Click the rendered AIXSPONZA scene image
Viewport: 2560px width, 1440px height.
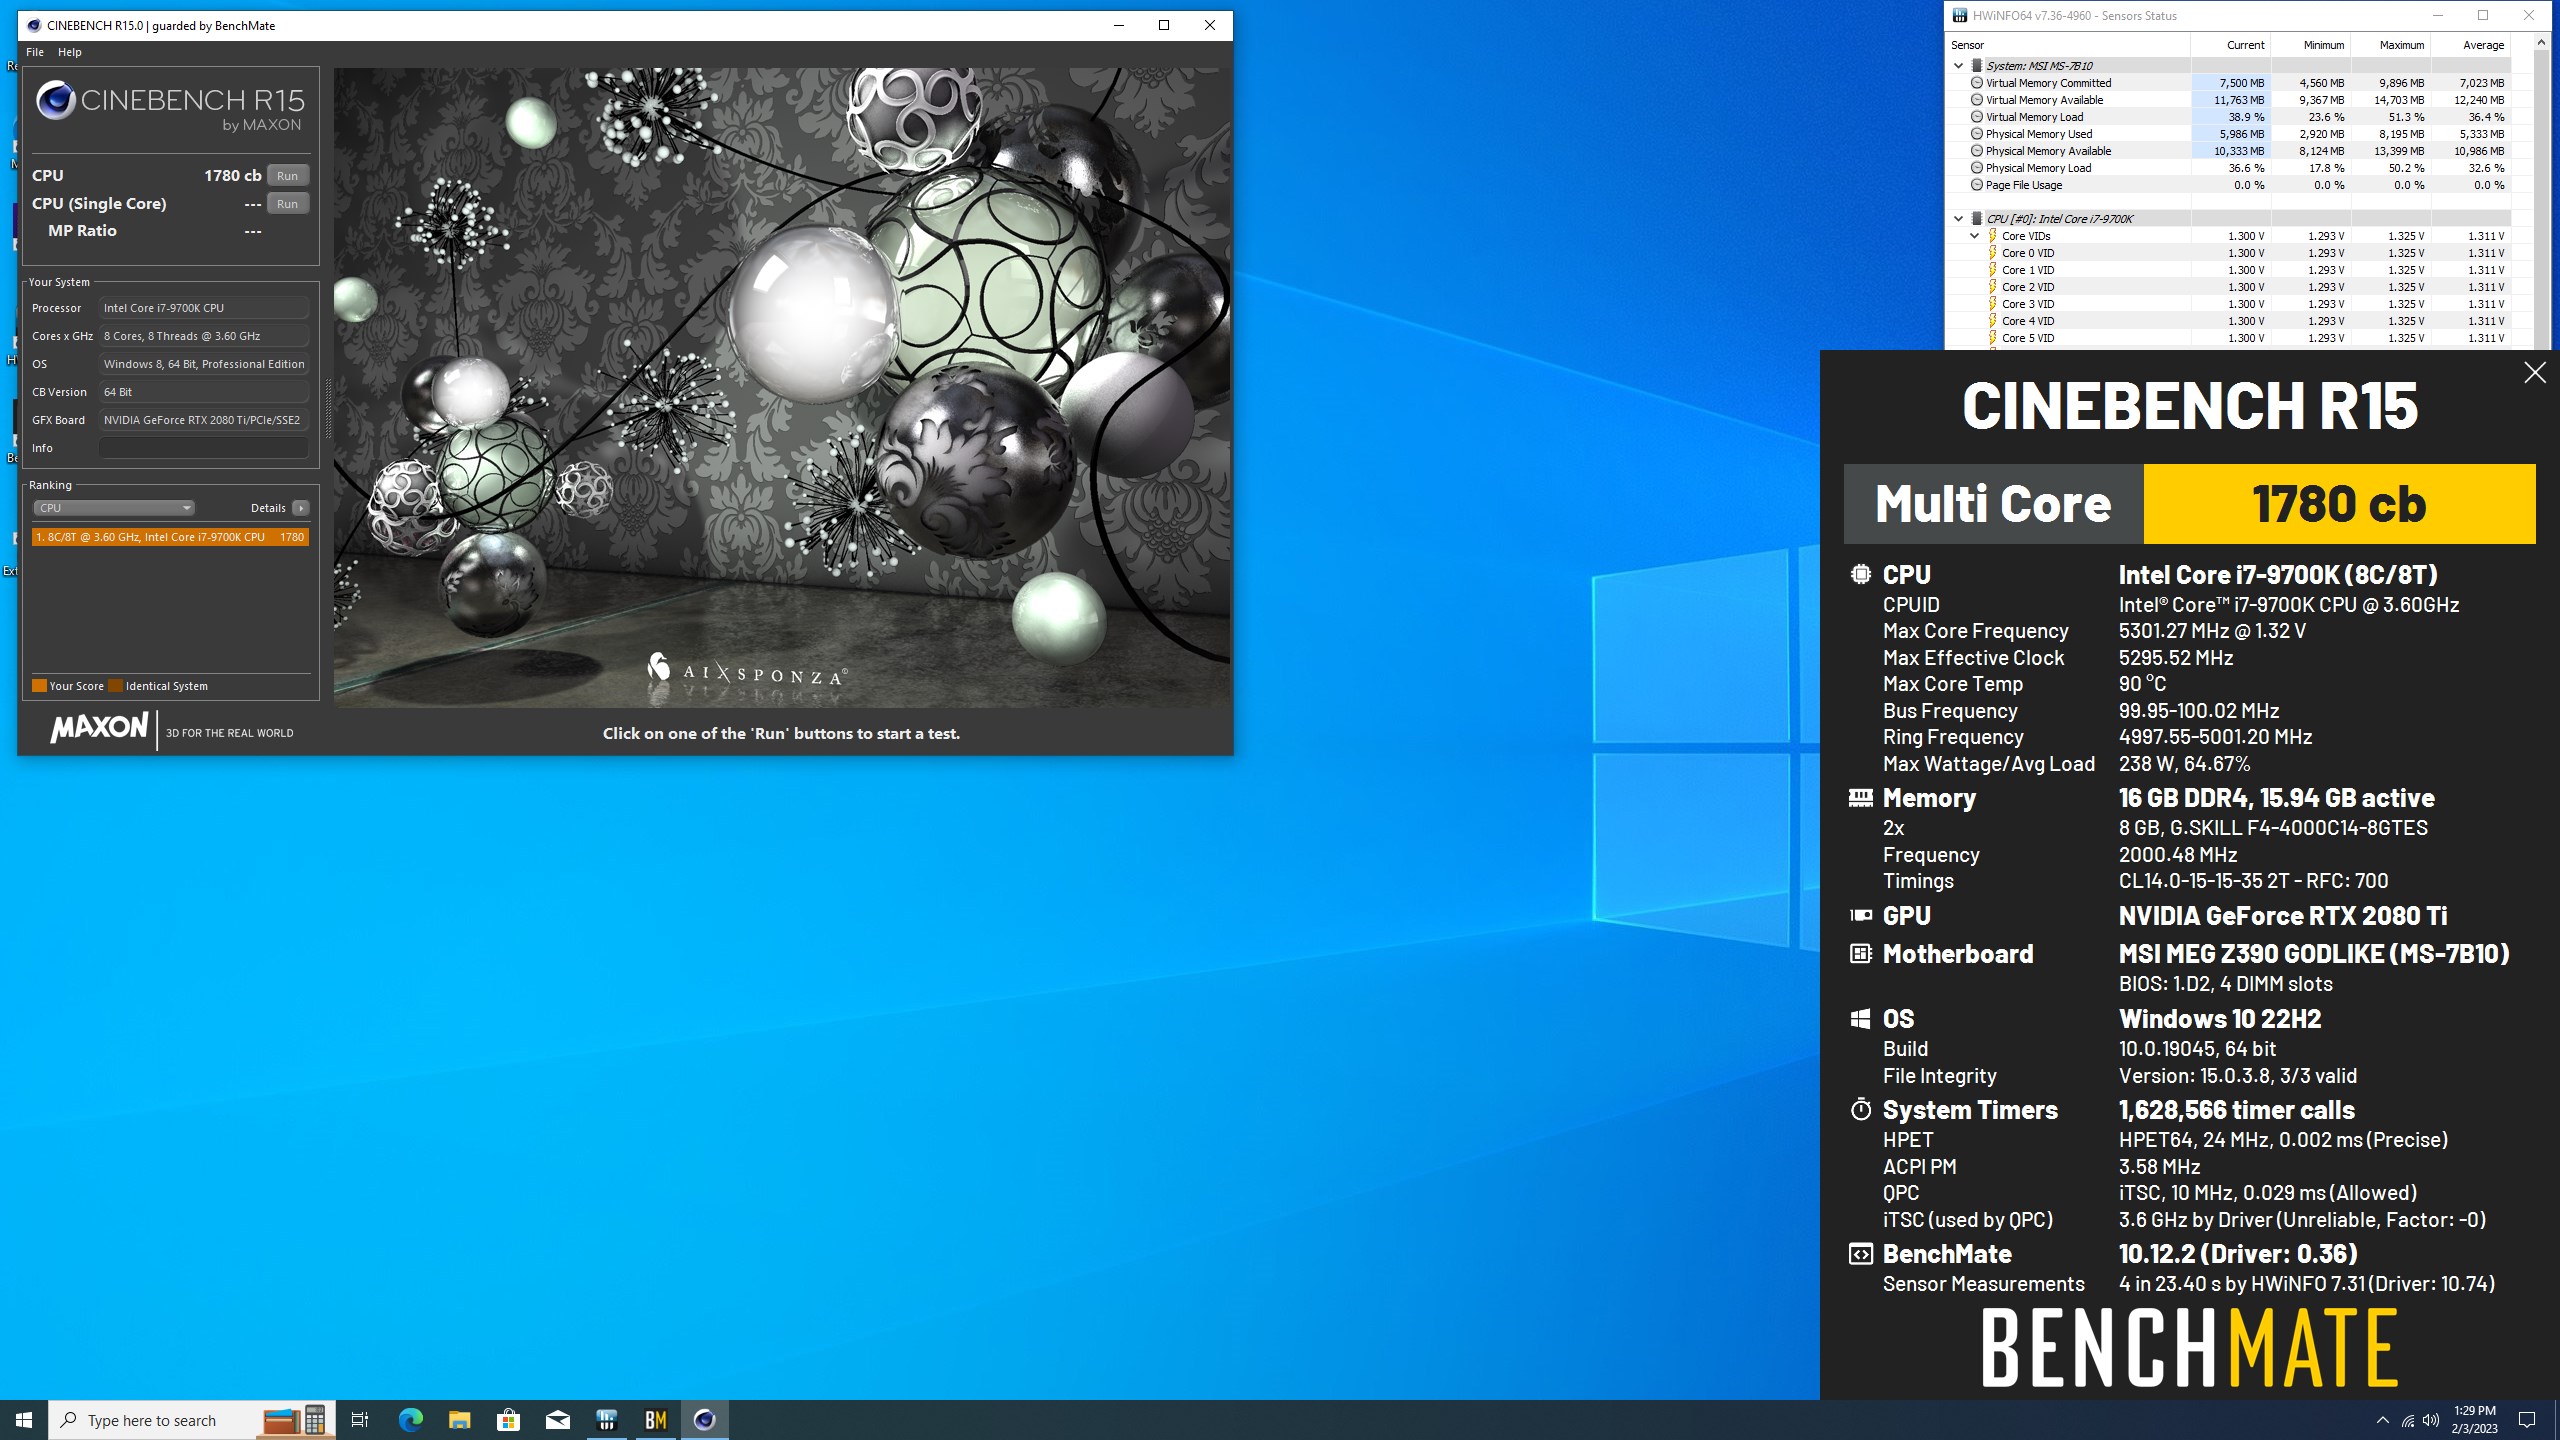(782, 388)
